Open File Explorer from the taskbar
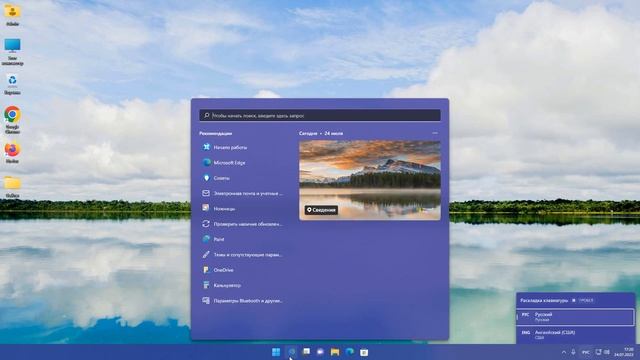This screenshot has width=640, height=360. (335, 352)
